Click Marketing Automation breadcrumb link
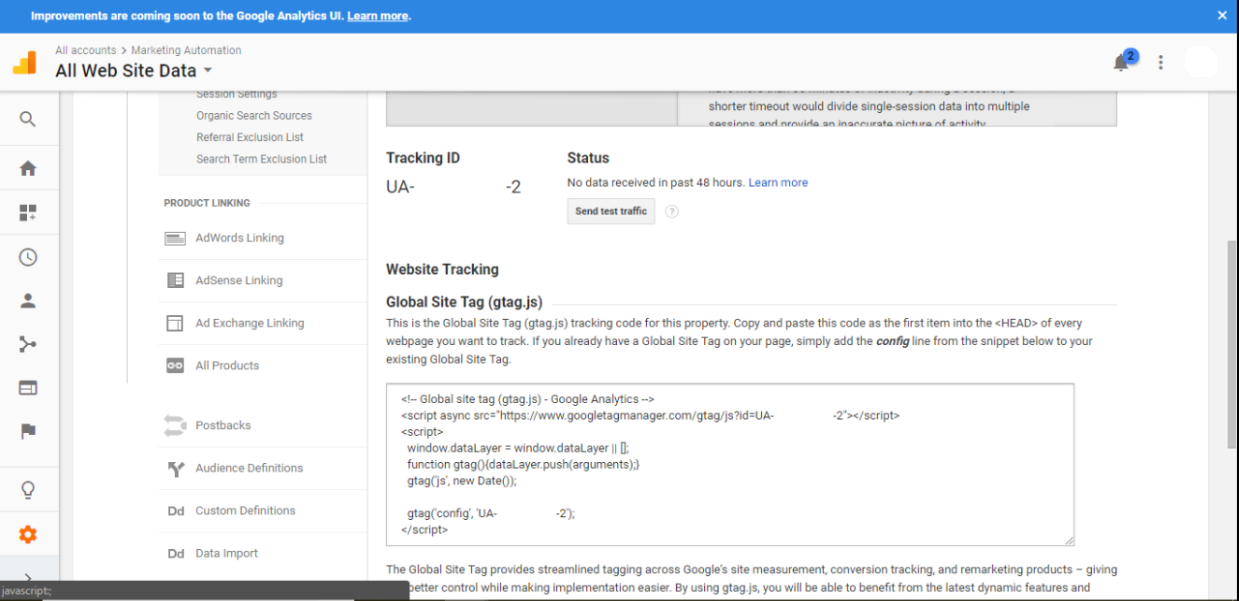1239x601 pixels. coord(186,50)
